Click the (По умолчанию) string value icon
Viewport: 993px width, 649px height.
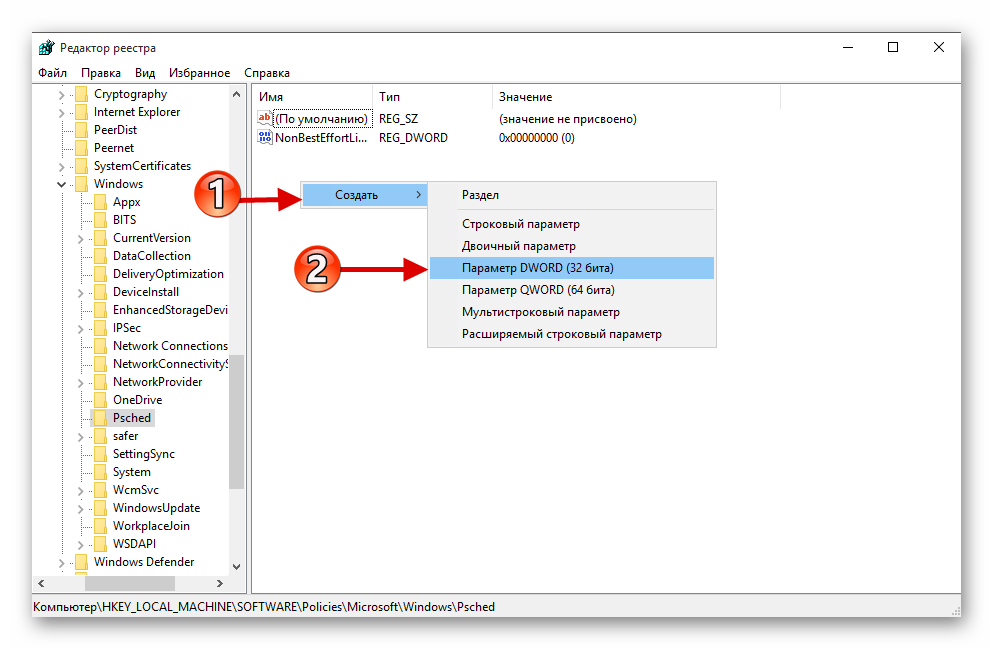265,118
